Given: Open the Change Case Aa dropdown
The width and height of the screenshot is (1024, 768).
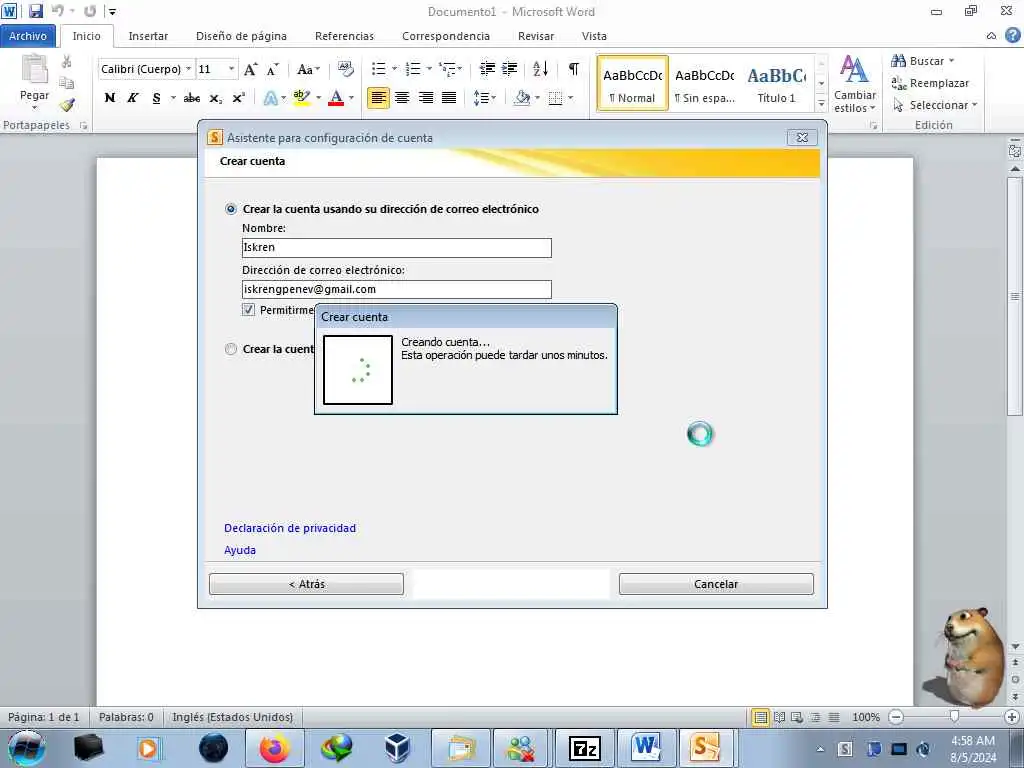Looking at the screenshot, I should (308, 69).
